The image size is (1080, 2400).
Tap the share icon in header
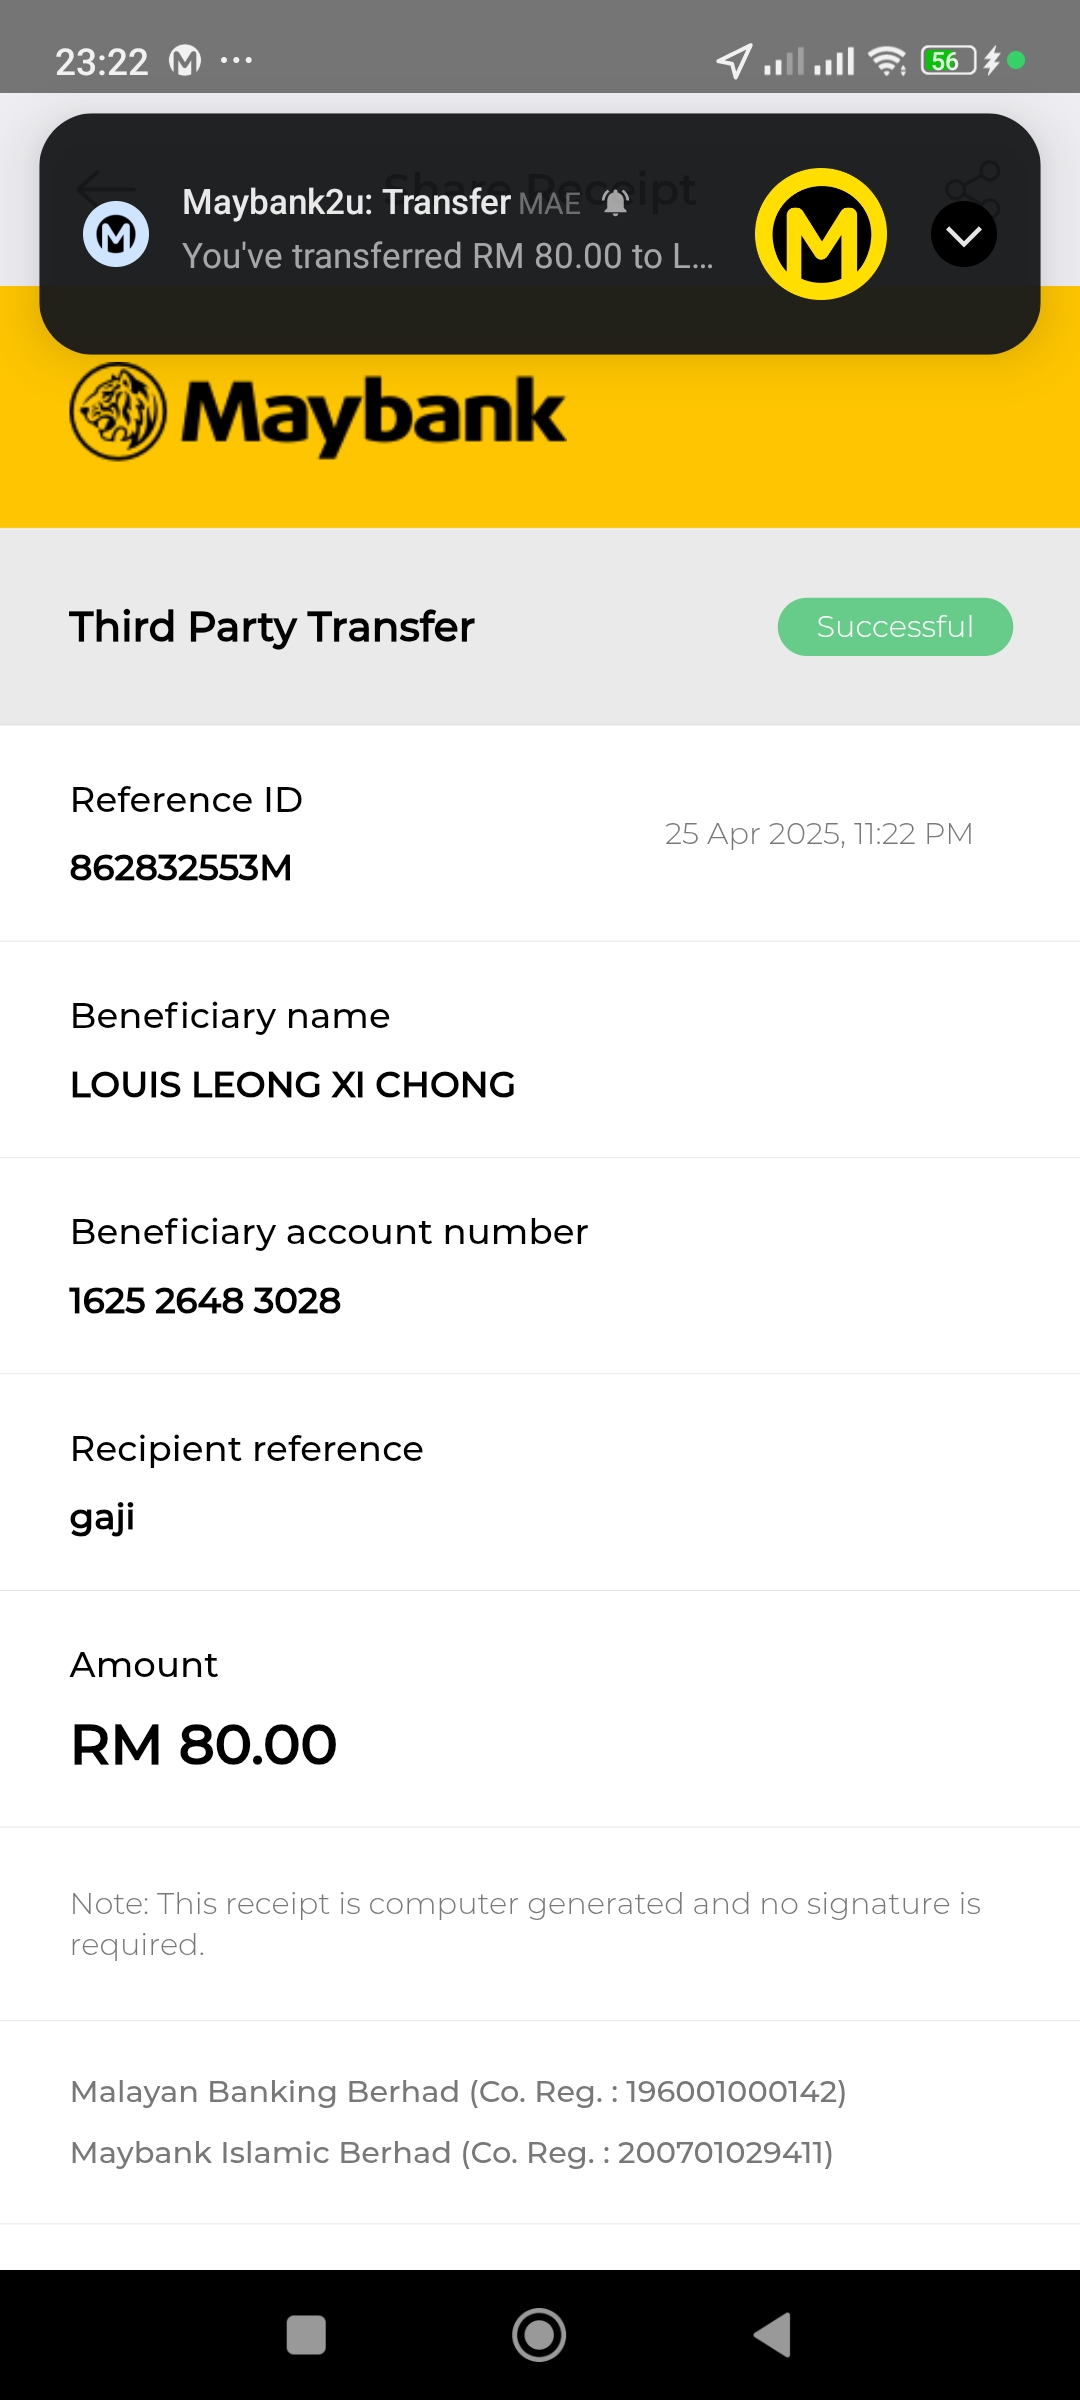tap(973, 187)
